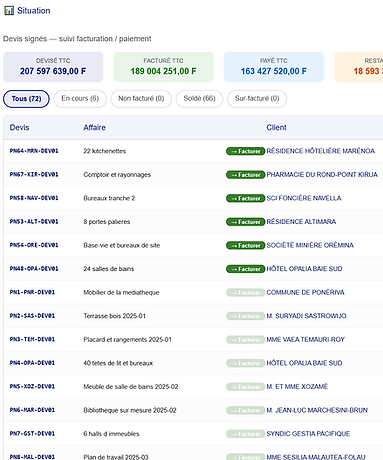The width and height of the screenshot is (383, 460).
Task: Open the quote PN4-OPA-DEV01
Action: [32, 363]
